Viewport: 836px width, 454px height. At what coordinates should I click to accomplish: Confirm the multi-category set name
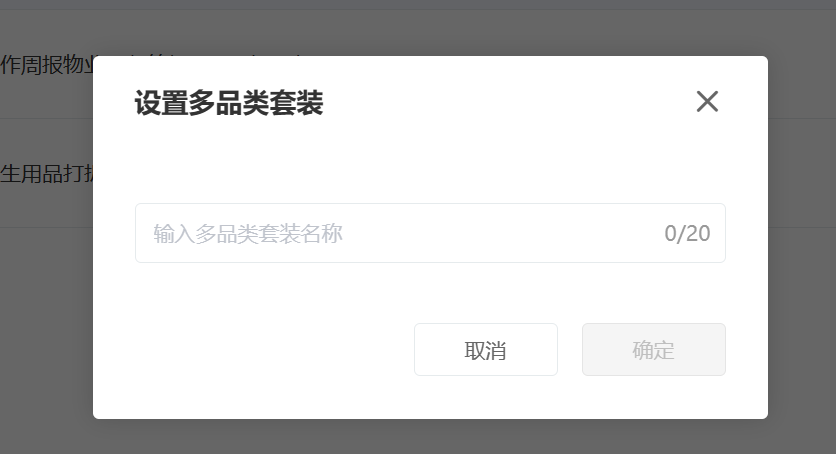[654, 350]
